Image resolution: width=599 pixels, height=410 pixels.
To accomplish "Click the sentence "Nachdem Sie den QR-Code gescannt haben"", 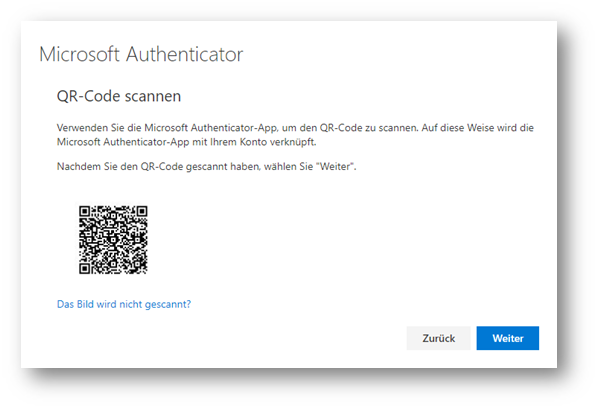I will click(x=206, y=167).
